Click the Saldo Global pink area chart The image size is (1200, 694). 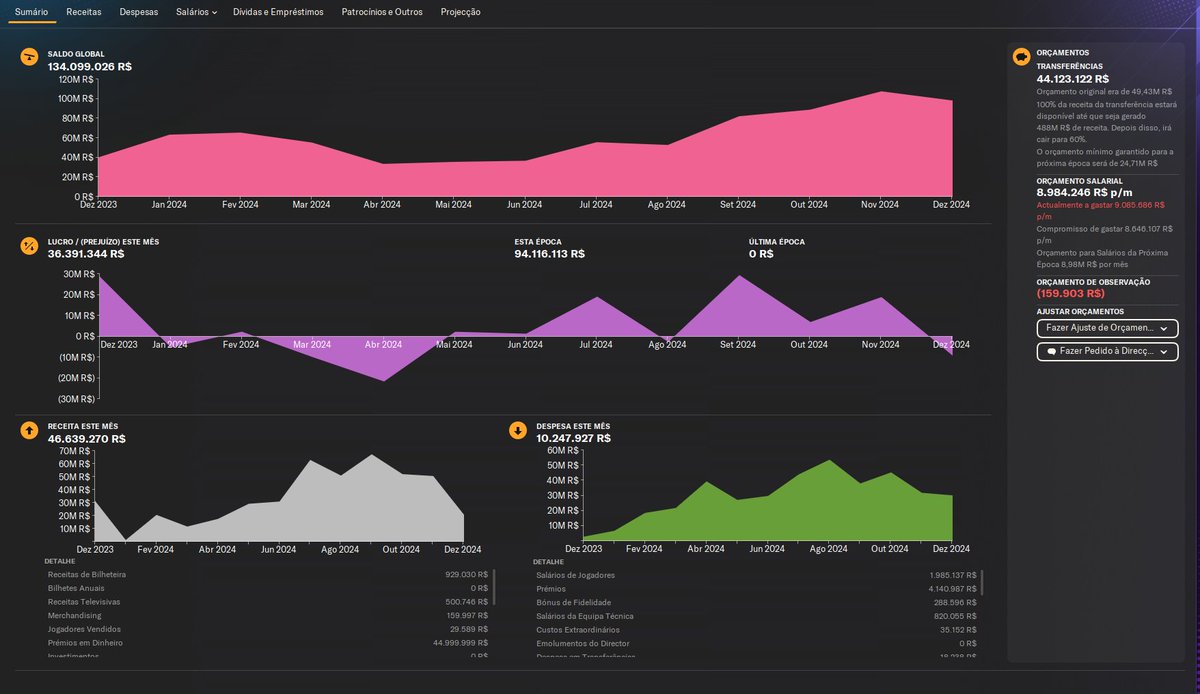coord(525,145)
